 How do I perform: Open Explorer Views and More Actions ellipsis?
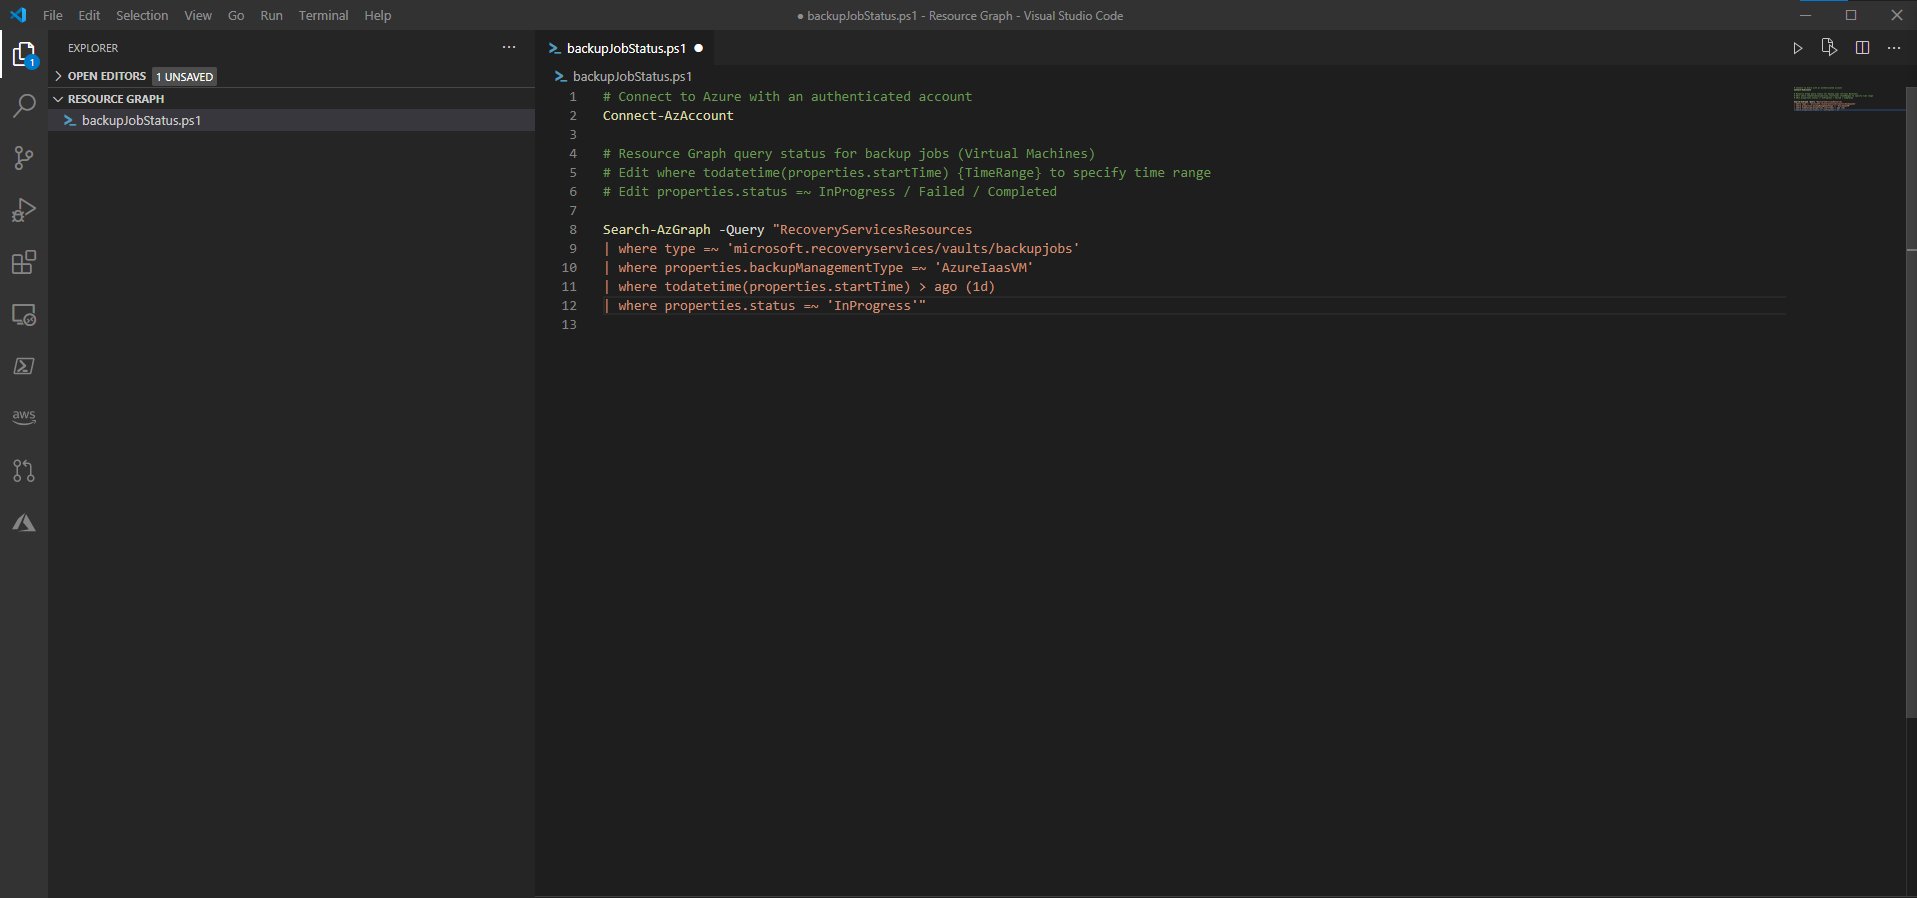[509, 47]
